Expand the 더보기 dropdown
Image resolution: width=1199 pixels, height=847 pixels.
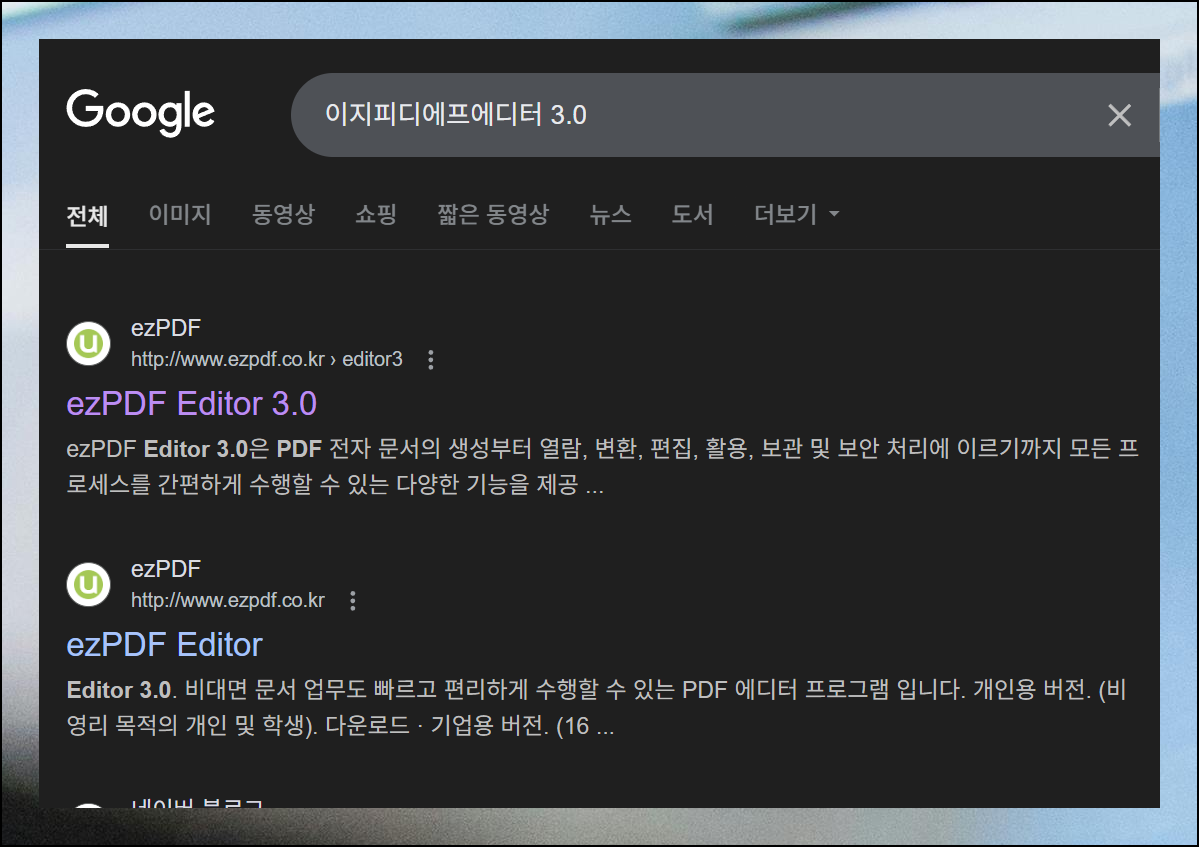point(796,214)
